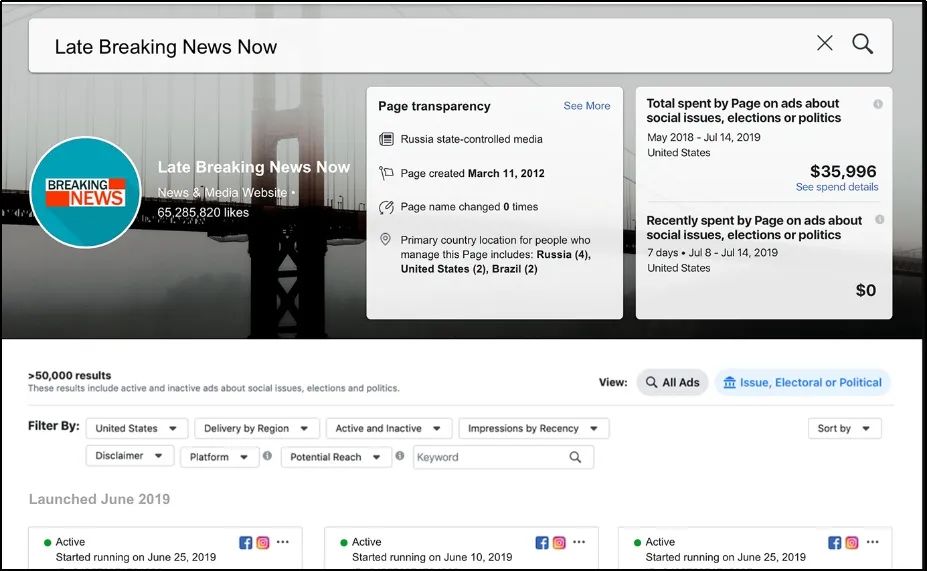Click the page created flag icon

[x=386, y=173]
